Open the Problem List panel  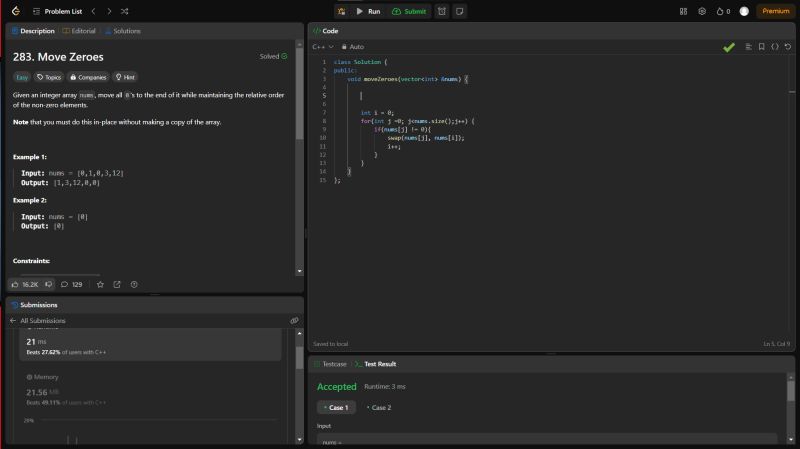pyautogui.click(x=58, y=11)
